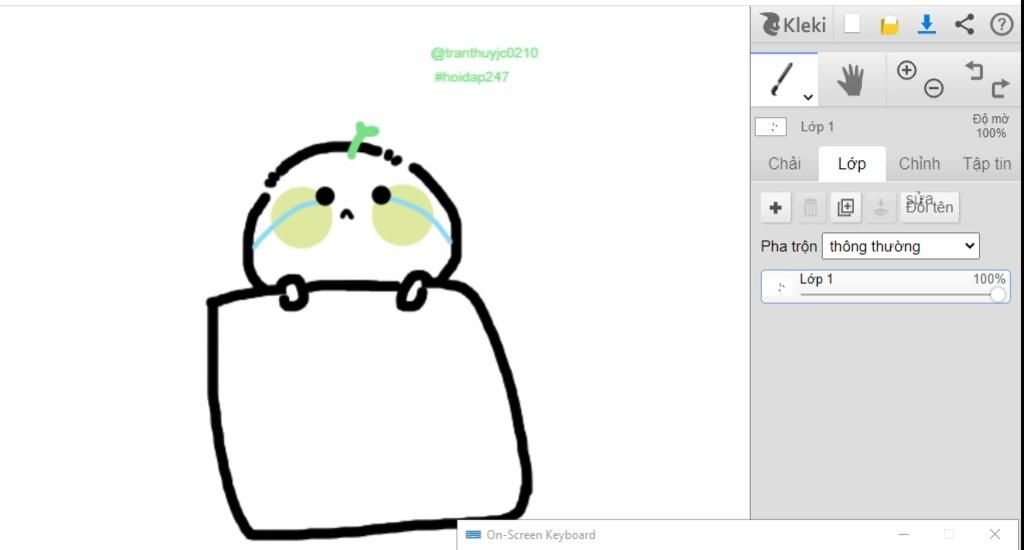Viewport: 1024px width, 550px height.
Task: Zoom in with the plus magnifier
Action: [x=906, y=71]
